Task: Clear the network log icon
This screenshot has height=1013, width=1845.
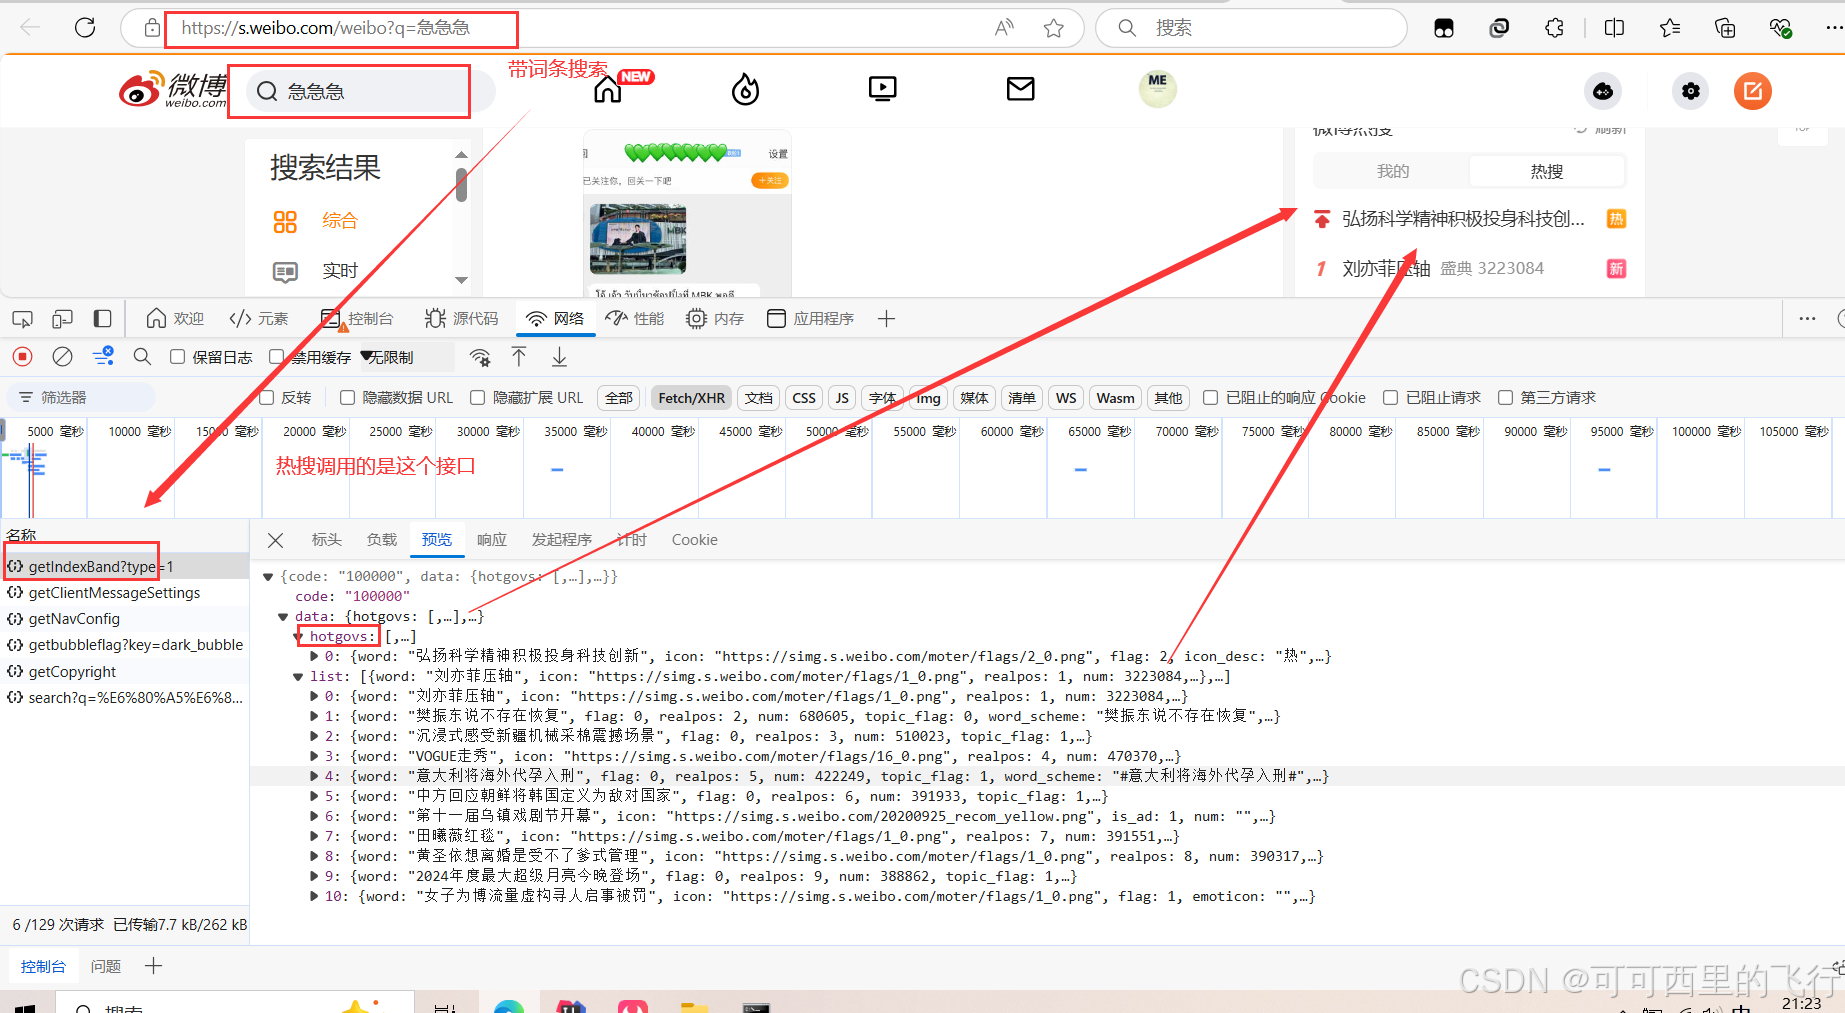Action: (62, 357)
